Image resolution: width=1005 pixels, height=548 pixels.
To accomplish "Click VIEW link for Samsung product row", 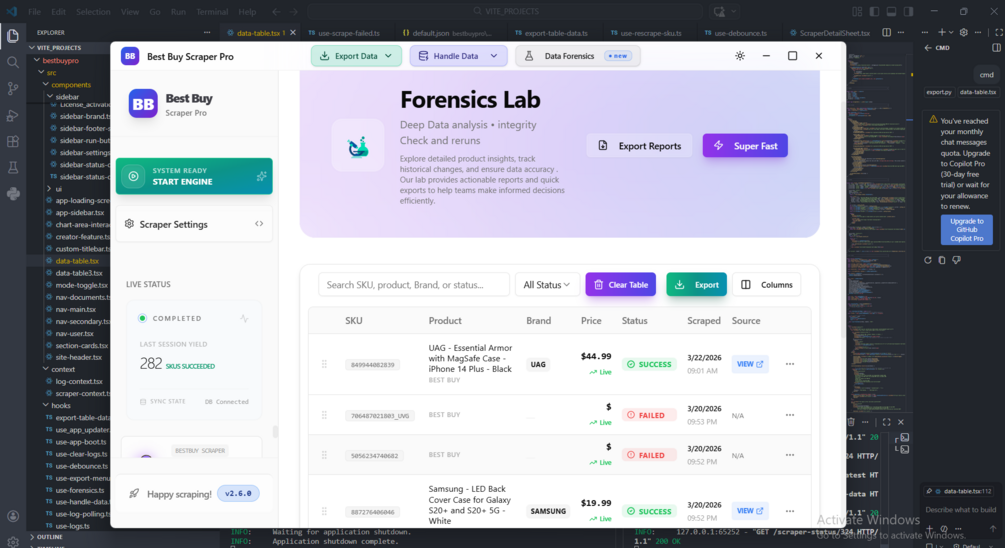I will pyautogui.click(x=750, y=511).
